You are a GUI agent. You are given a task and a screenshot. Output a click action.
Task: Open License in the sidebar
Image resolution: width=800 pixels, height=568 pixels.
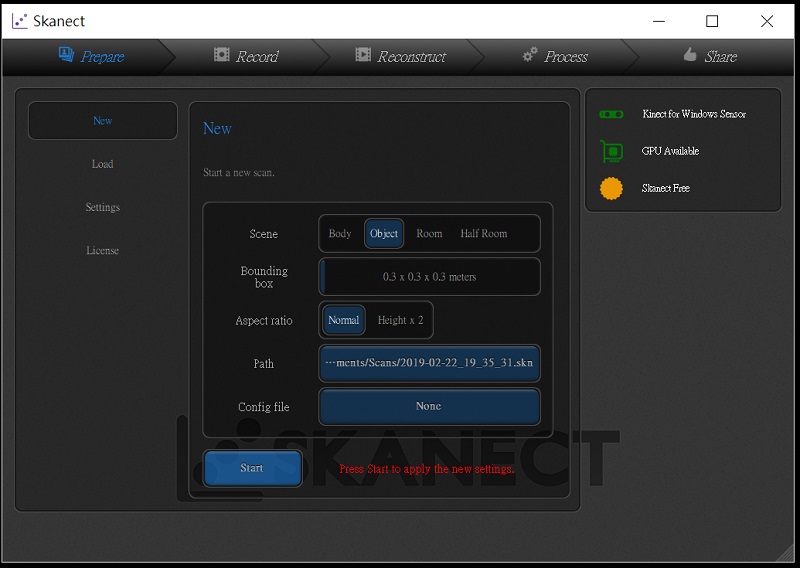point(103,251)
